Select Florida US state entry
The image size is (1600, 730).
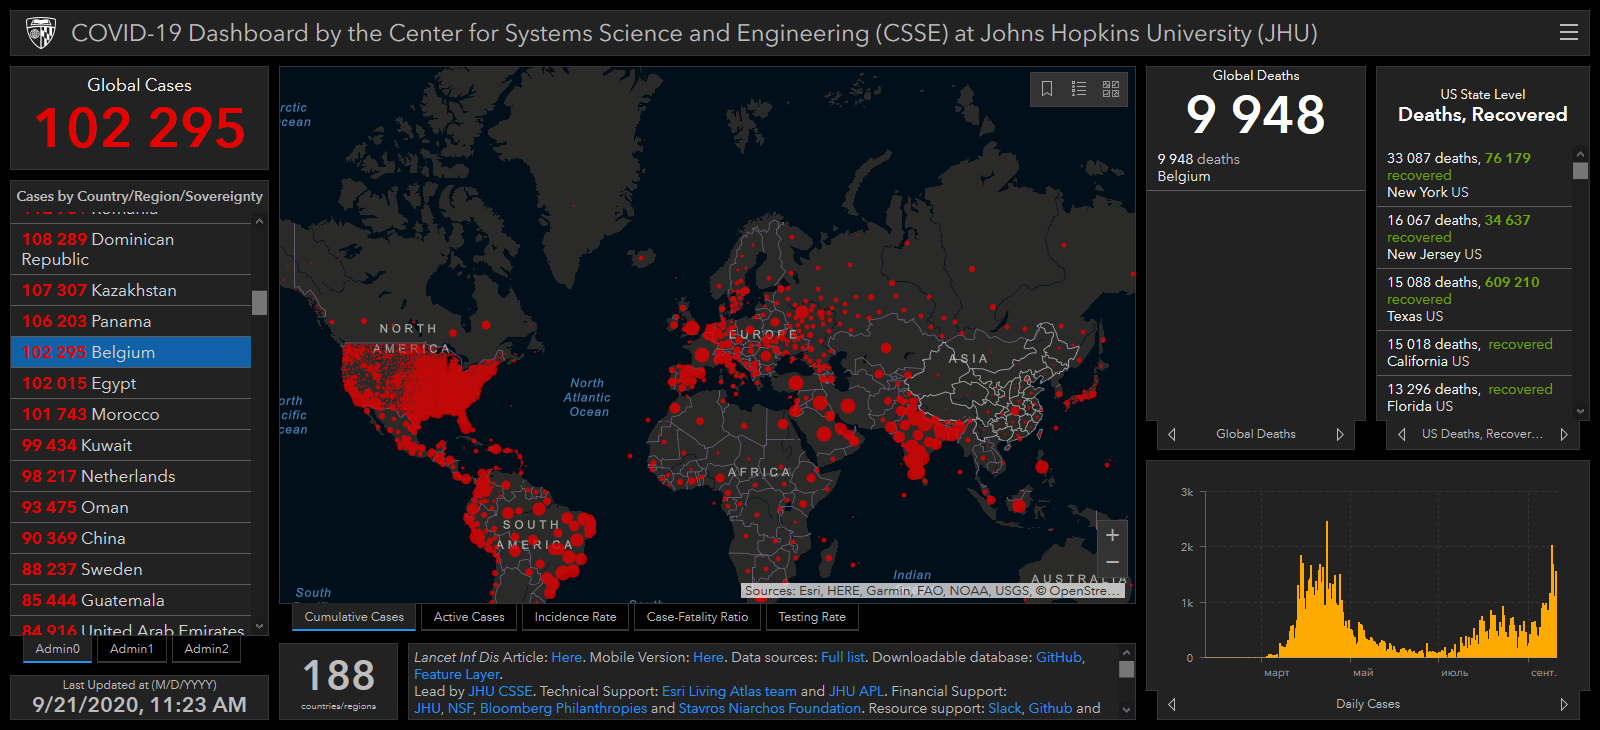[x=1475, y=397]
